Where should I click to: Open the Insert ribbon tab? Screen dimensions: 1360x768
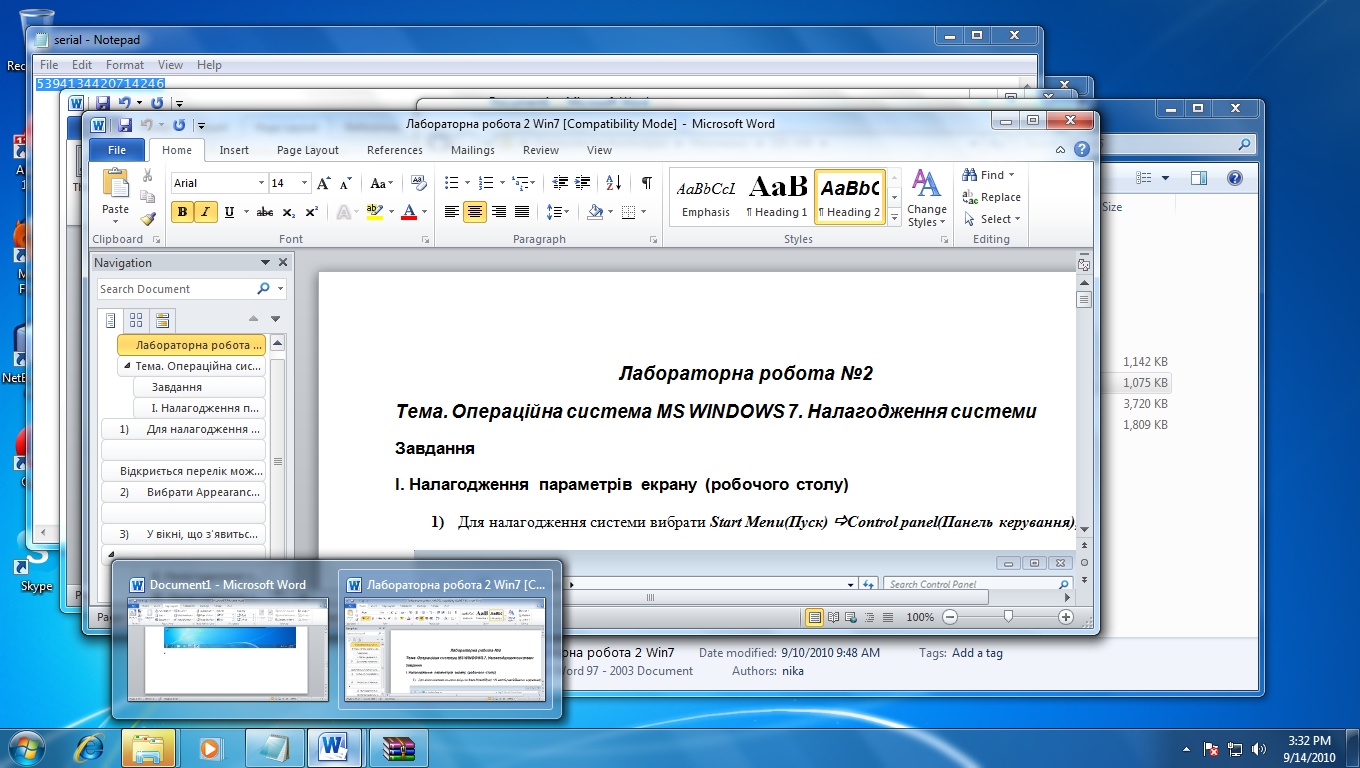tap(234, 150)
